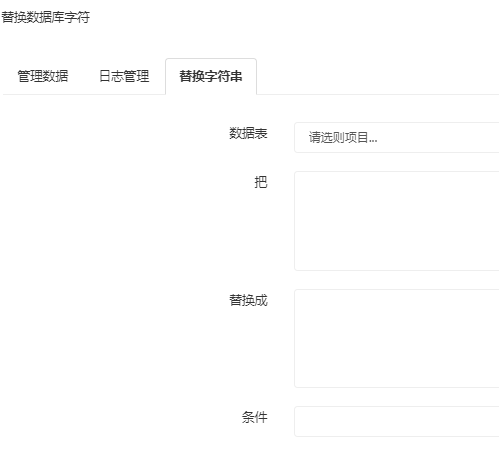
Task: Select the condition text box
Action: tap(397, 421)
